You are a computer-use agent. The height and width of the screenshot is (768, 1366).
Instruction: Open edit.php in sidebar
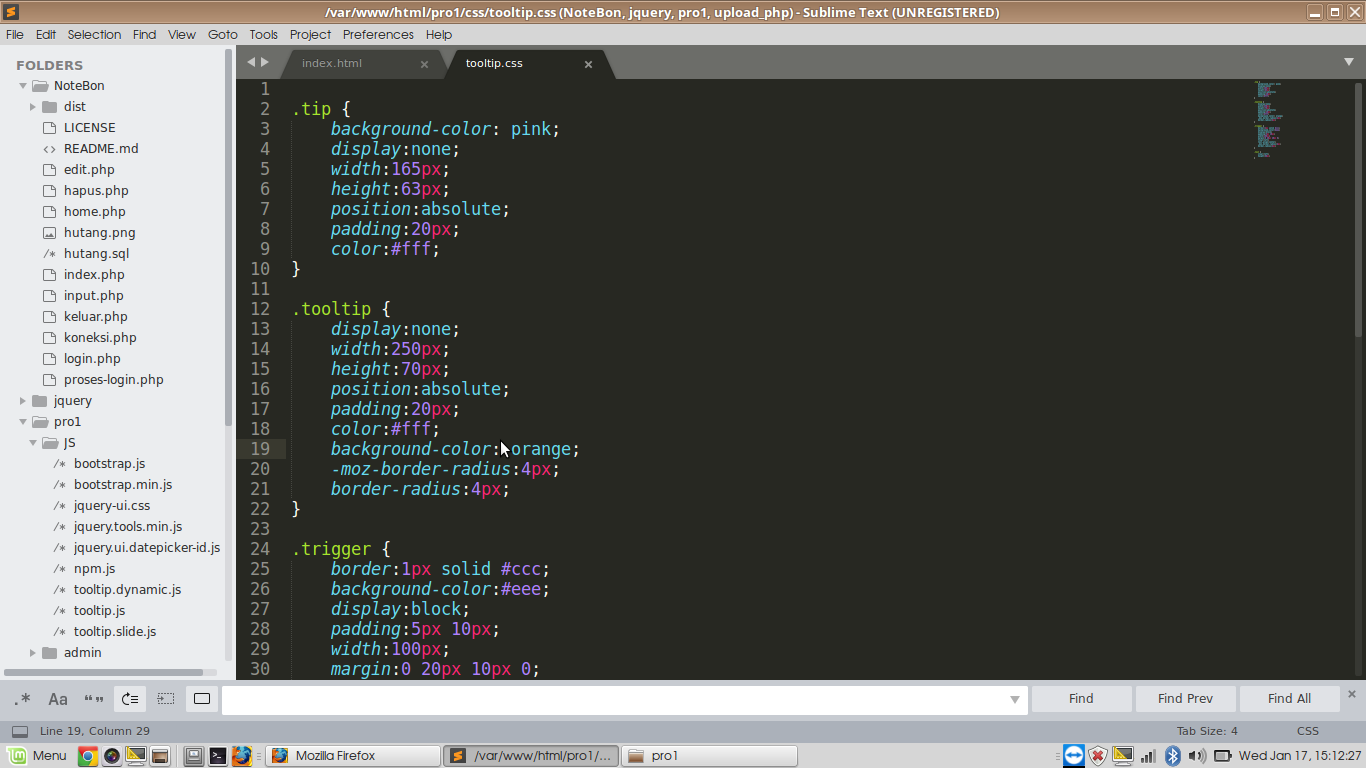point(89,170)
